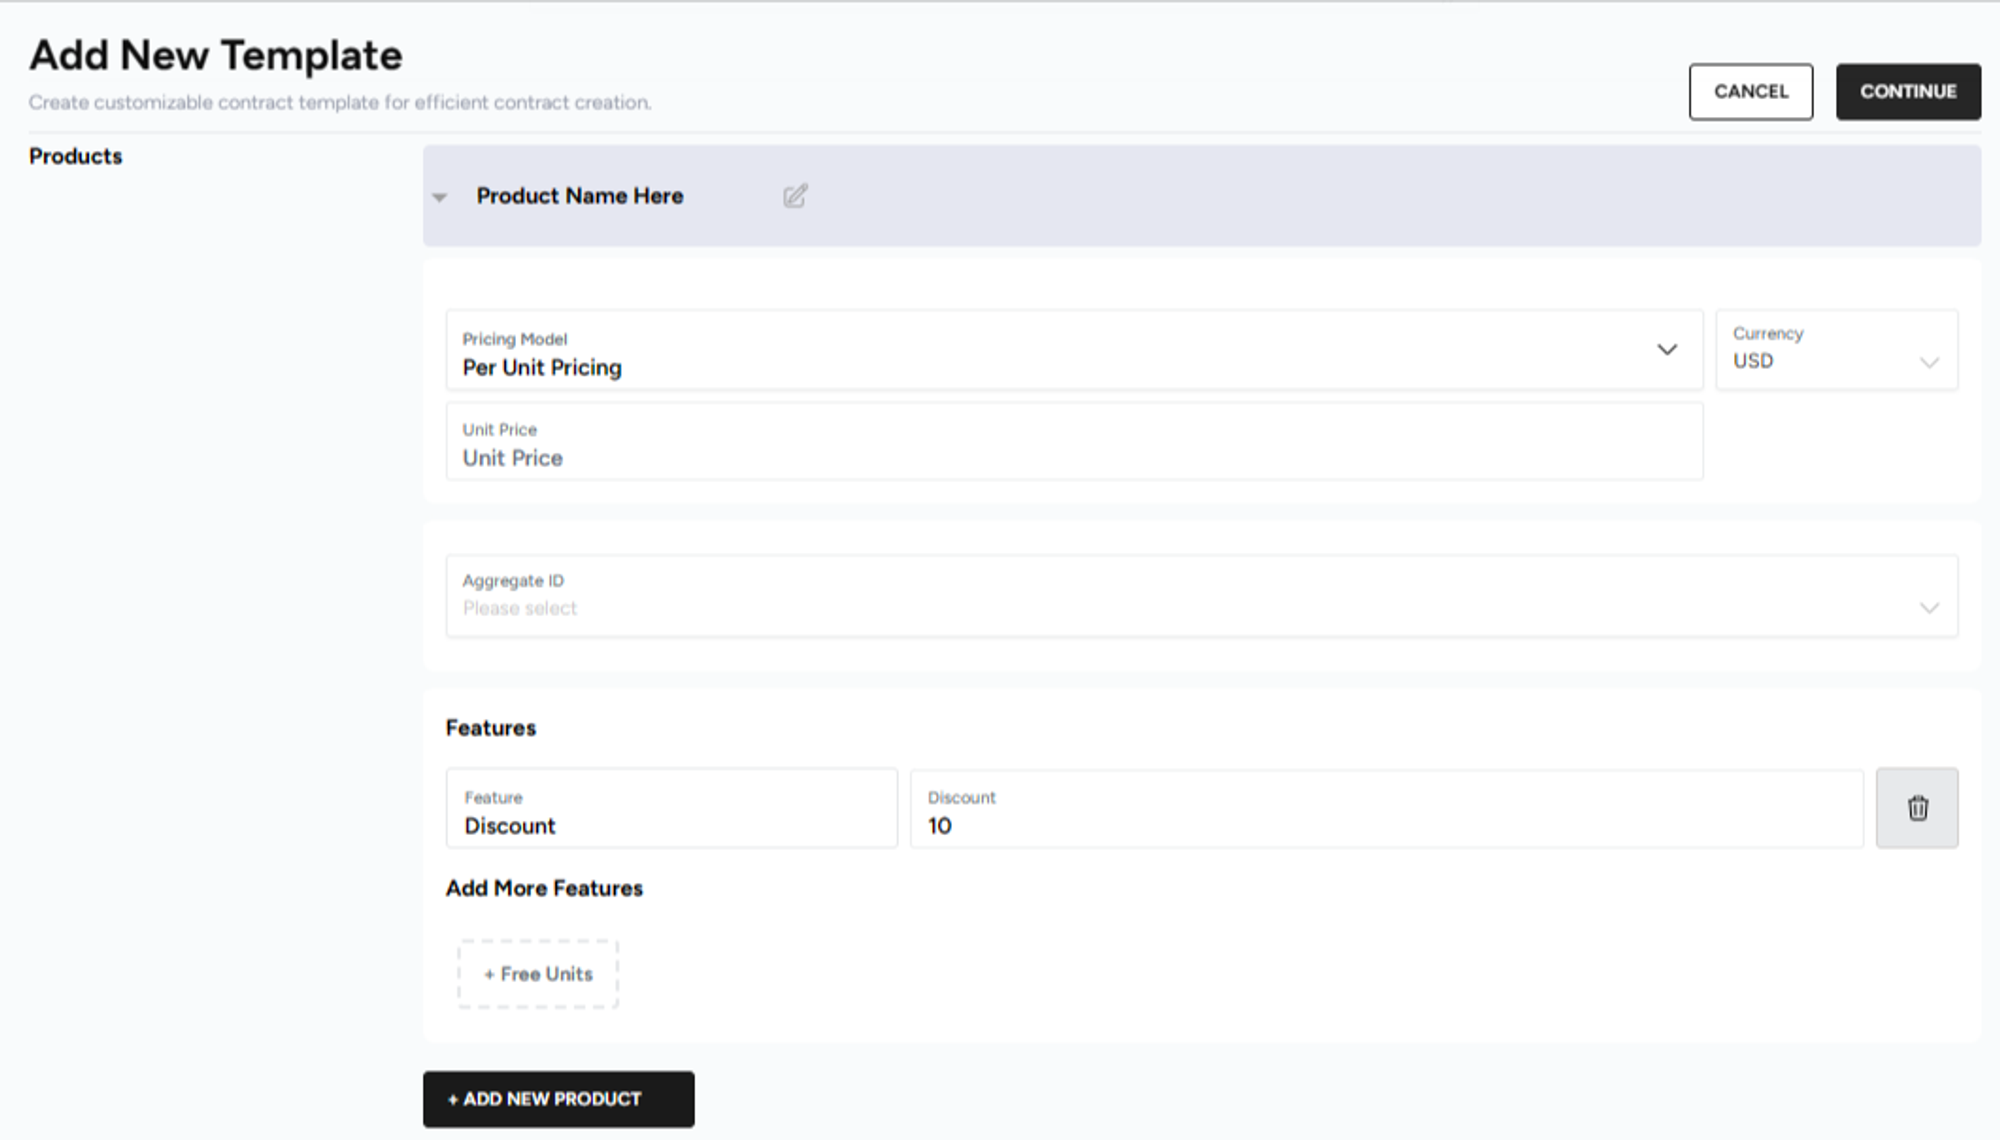Add the Free Units feature
This screenshot has height=1140, width=2000.
(538, 974)
